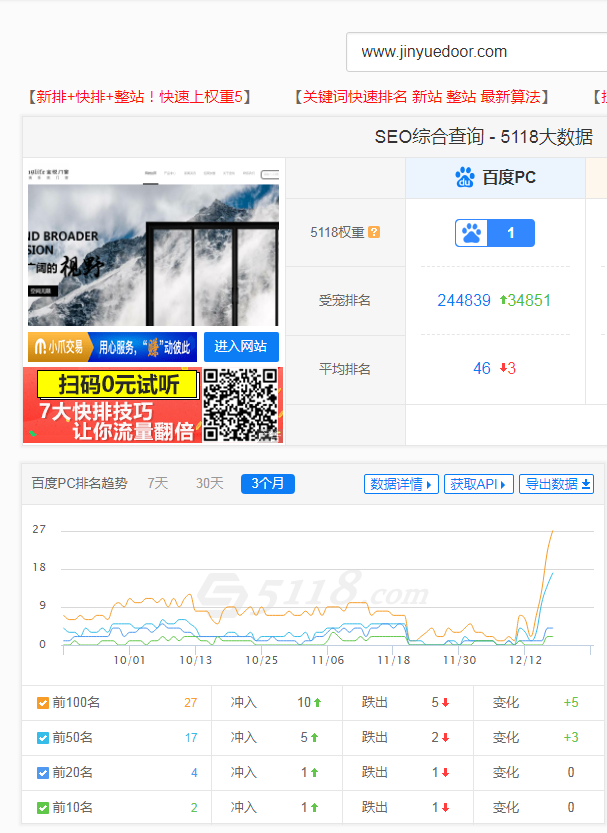Uncheck the 前20名 series checkbox

tap(43, 773)
